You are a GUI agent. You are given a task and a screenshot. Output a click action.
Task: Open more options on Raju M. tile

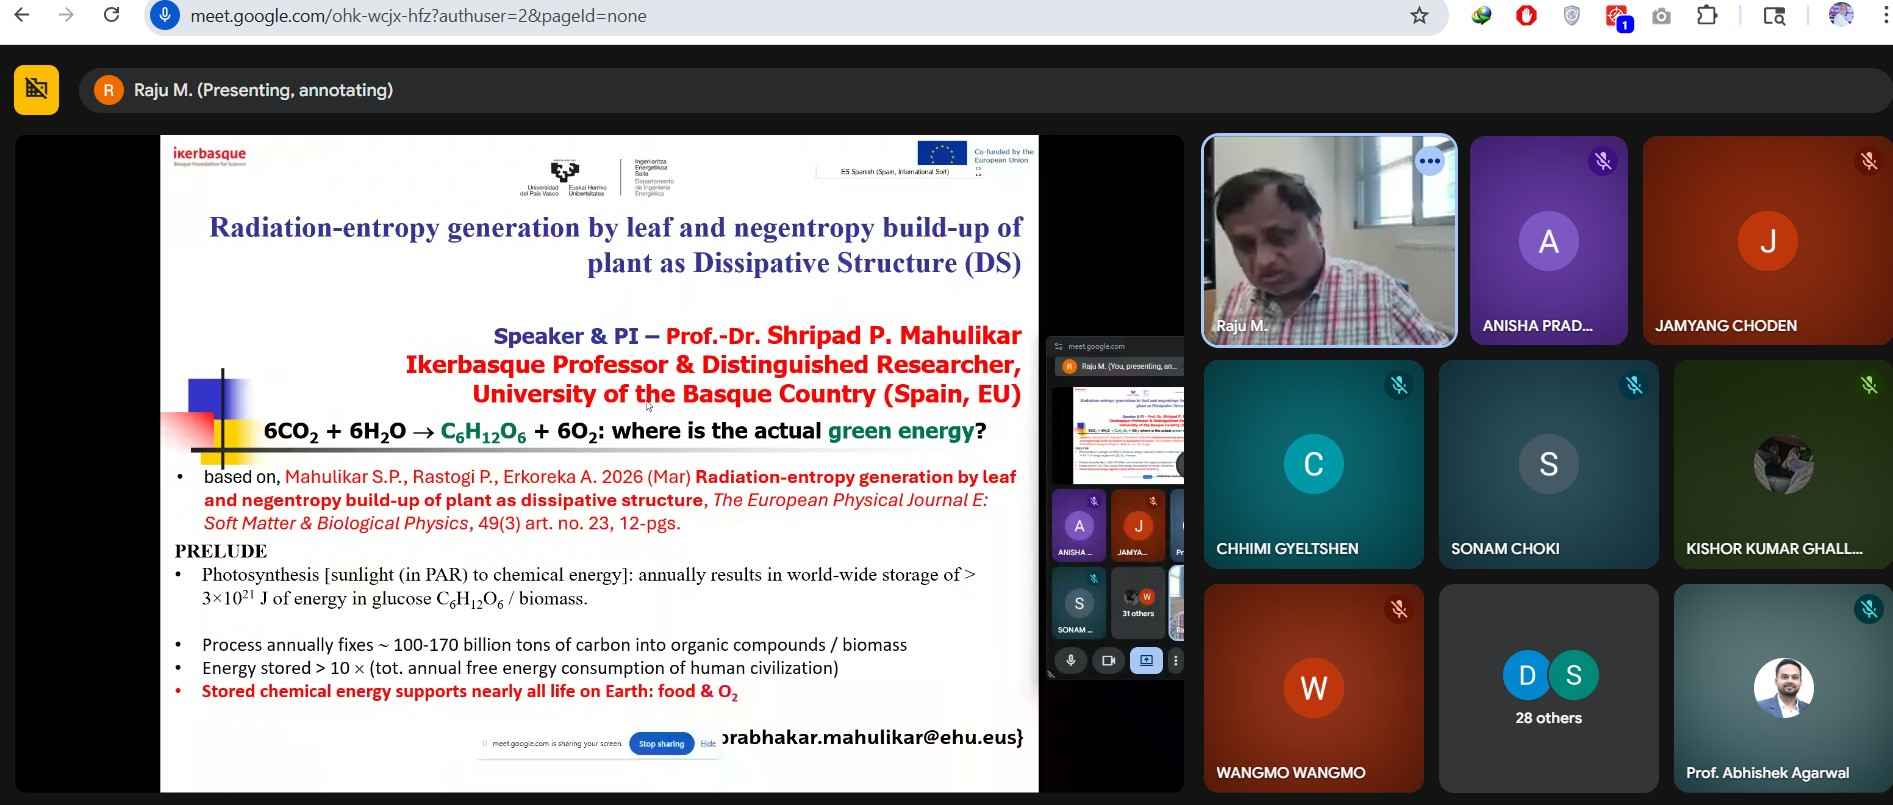click(x=1430, y=161)
